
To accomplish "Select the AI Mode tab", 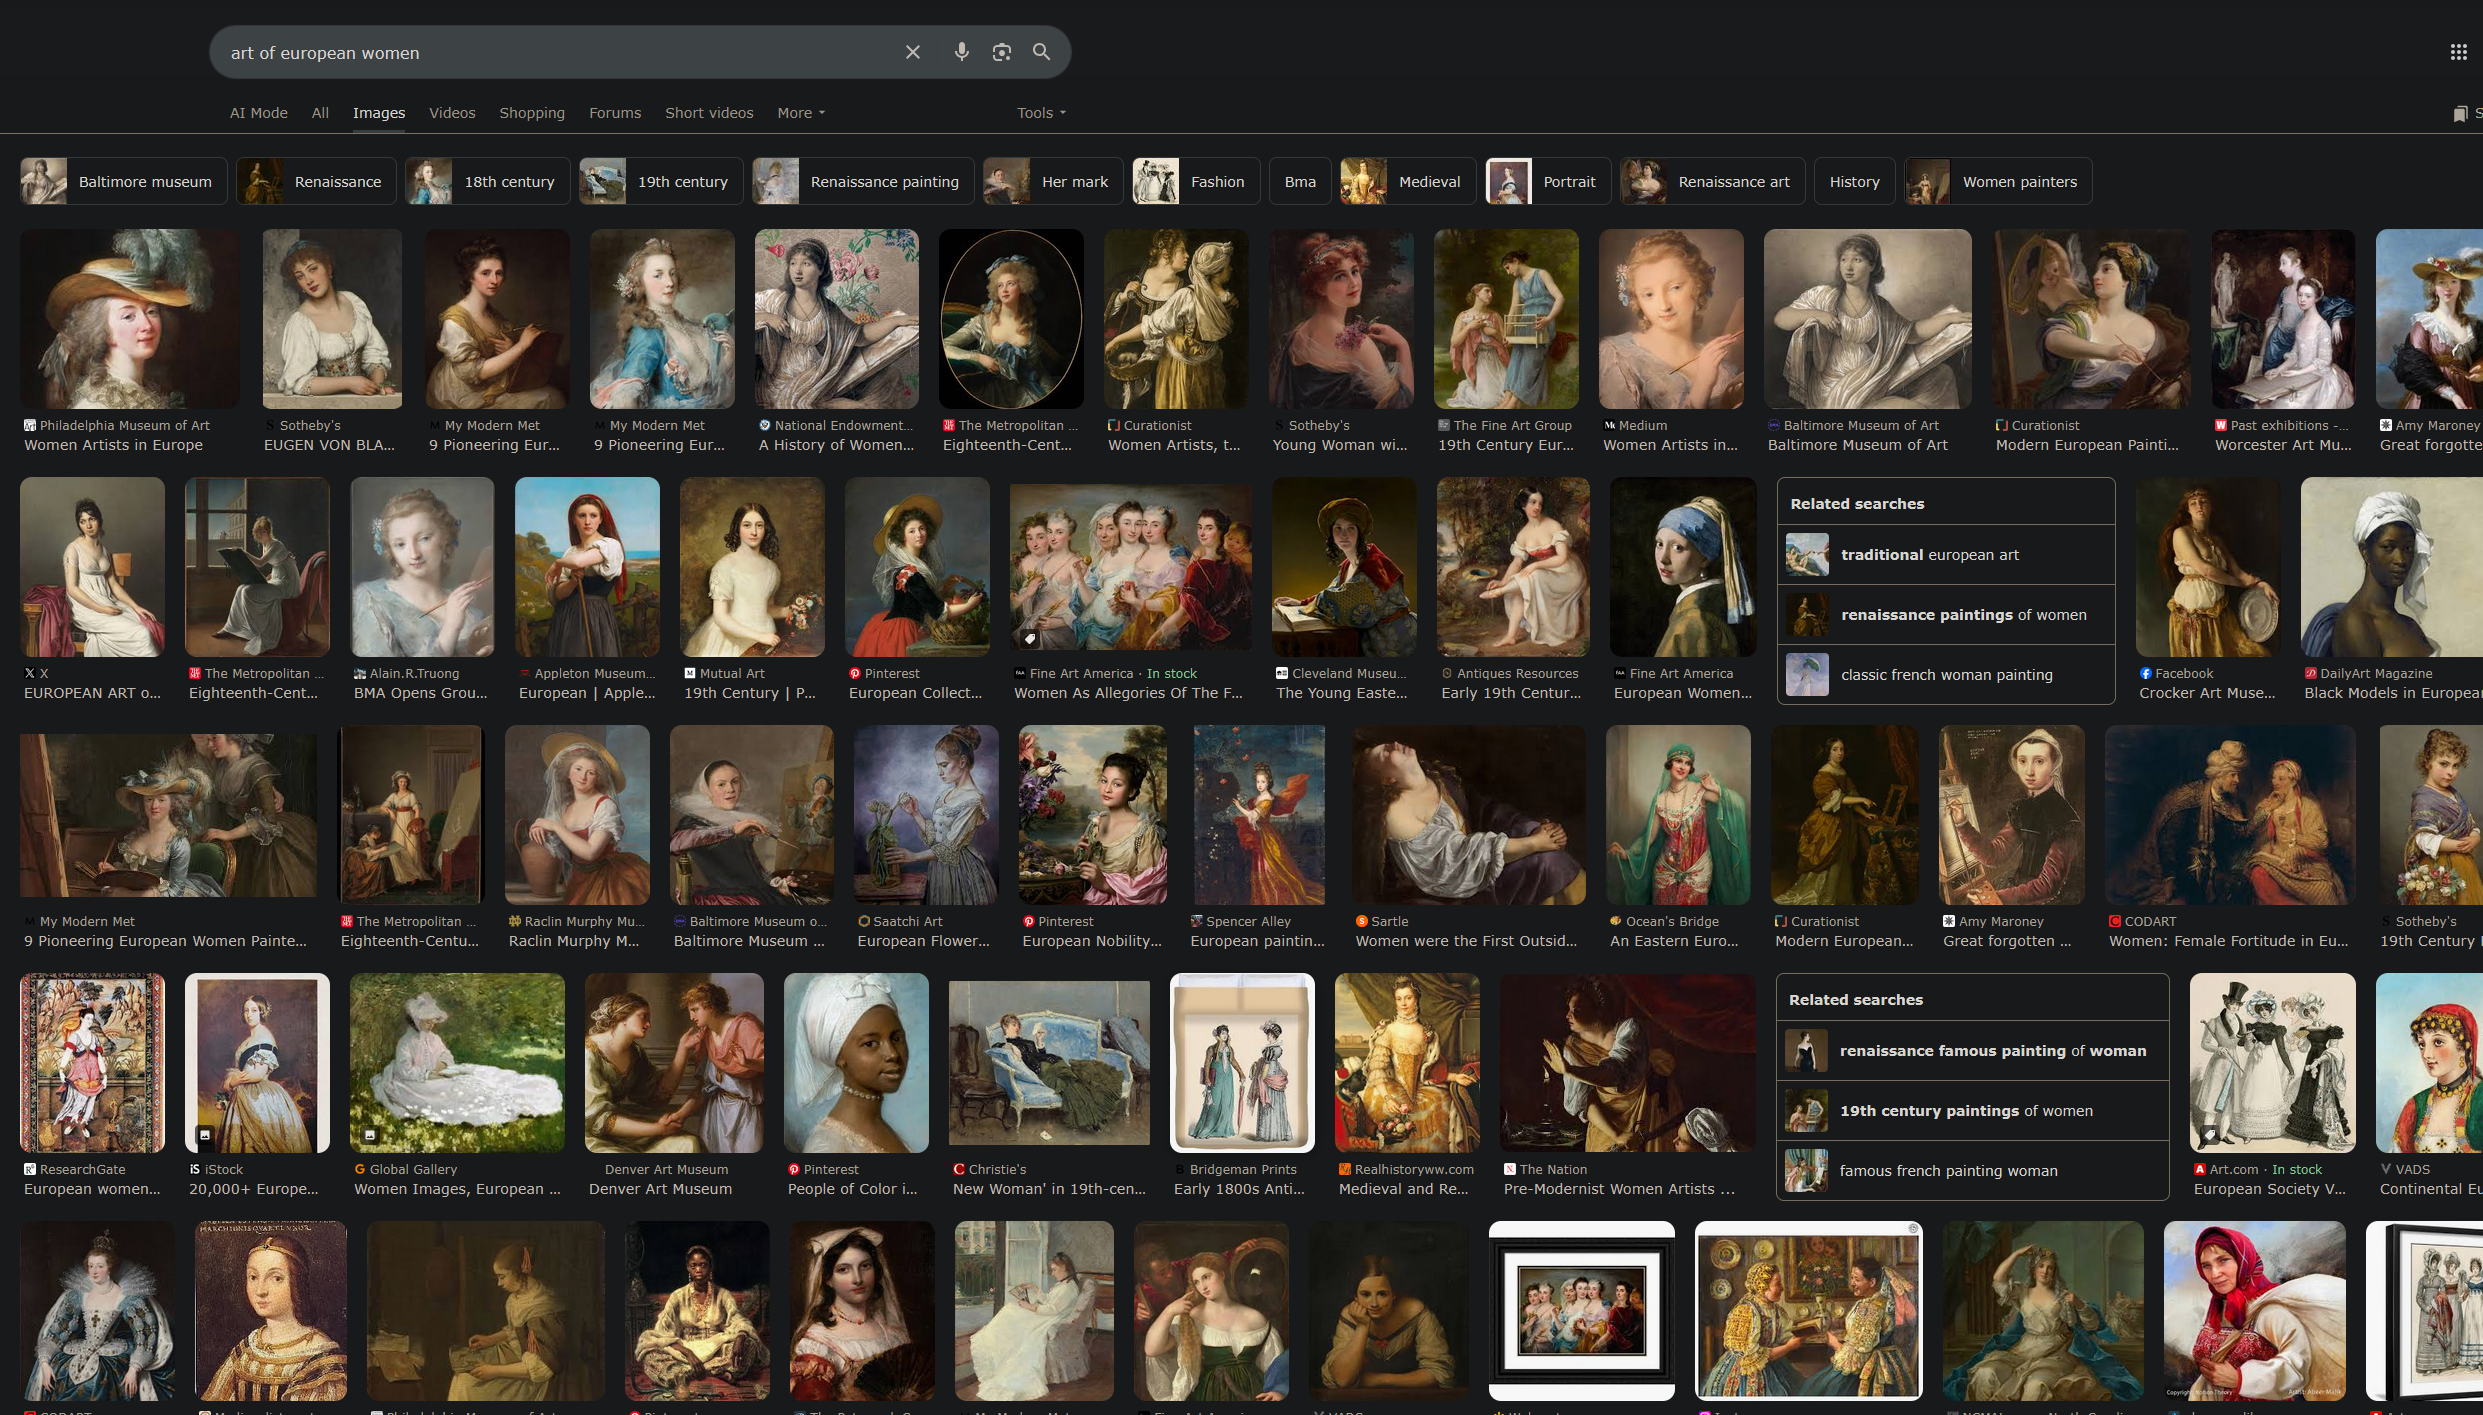I will click(x=258, y=113).
